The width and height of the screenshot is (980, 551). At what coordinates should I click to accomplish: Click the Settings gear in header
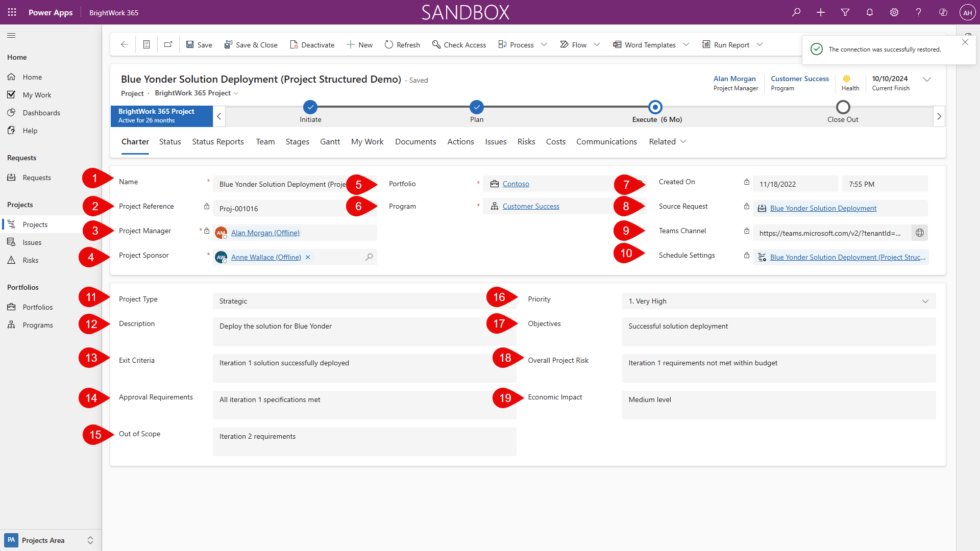[893, 12]
